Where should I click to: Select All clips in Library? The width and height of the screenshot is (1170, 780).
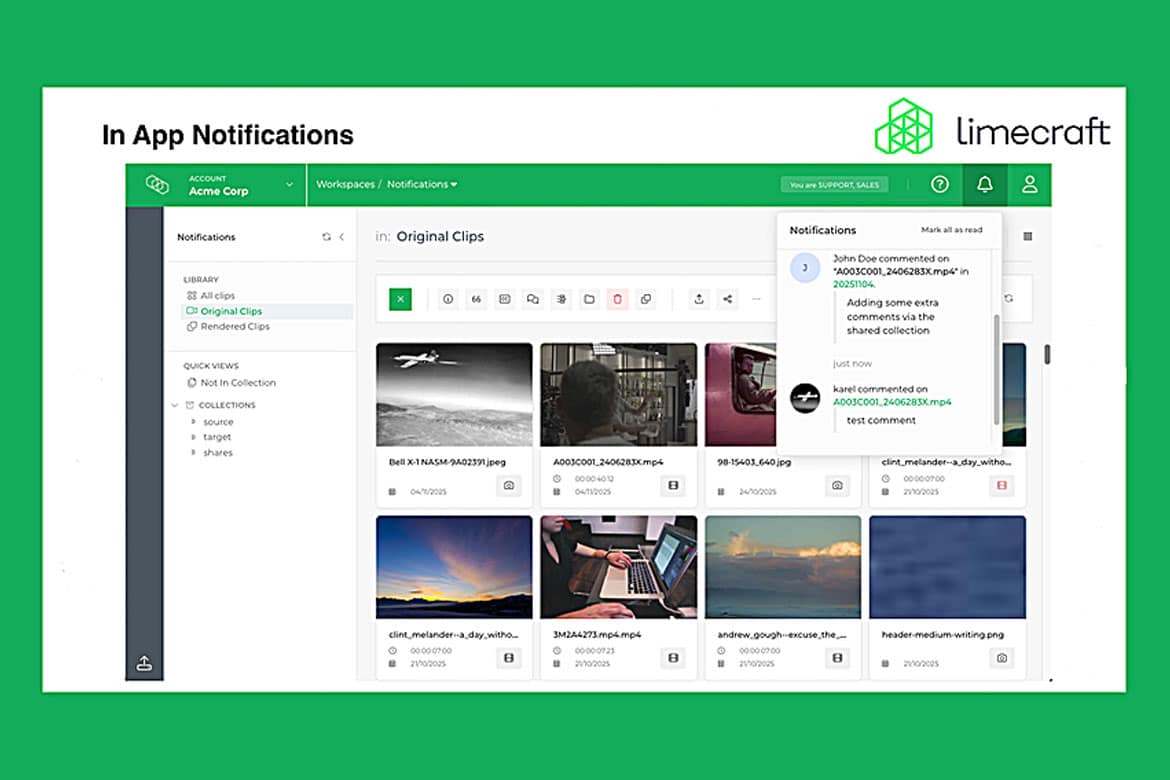pos(216,296)
